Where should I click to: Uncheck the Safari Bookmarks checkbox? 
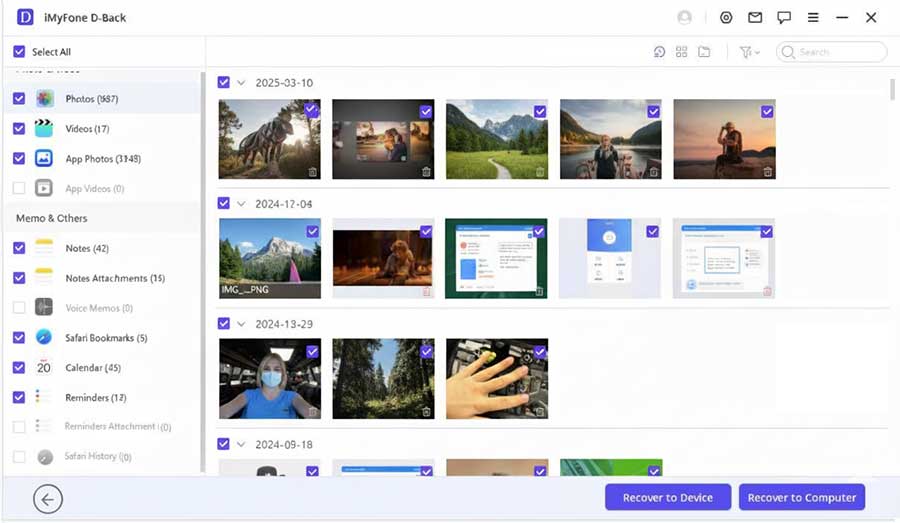point(19,338)
